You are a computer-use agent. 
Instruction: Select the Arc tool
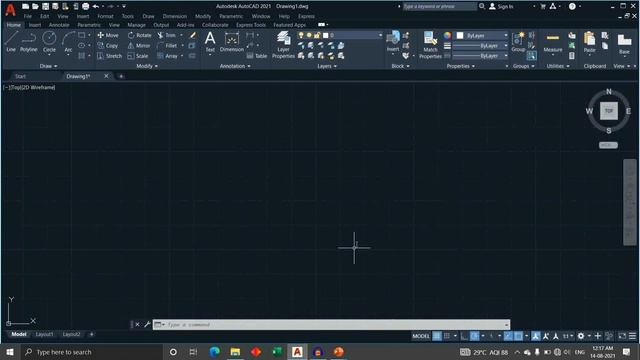click(x=68, y=42)
